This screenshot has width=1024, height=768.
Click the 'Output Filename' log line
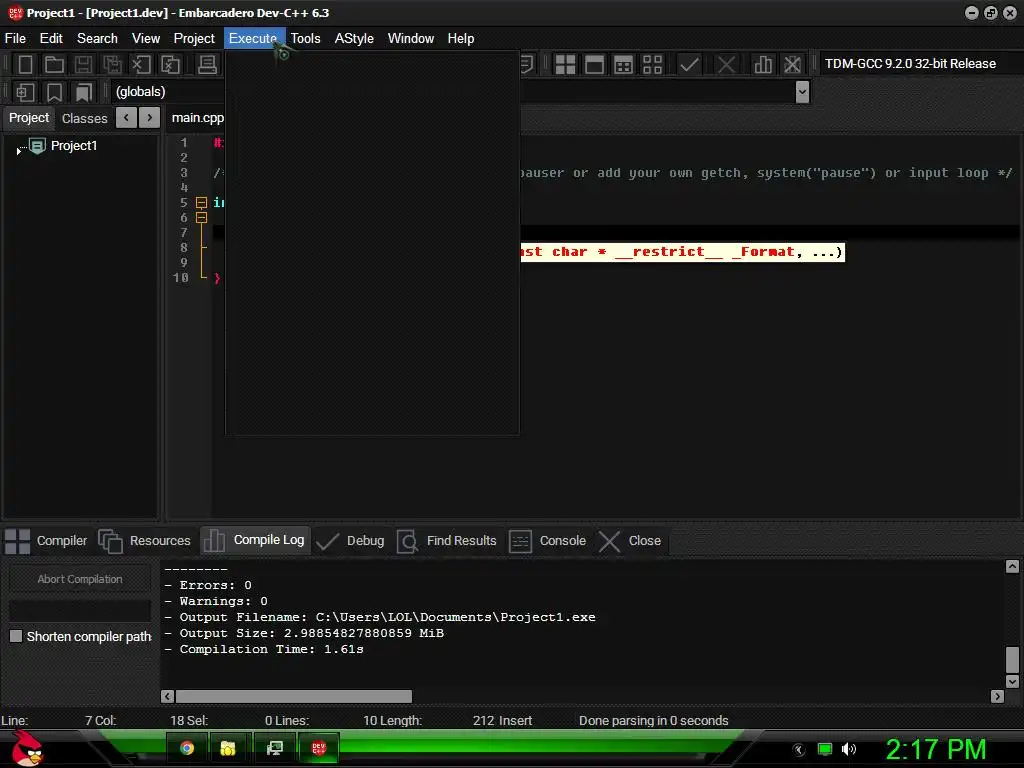(x=380, y=617)
